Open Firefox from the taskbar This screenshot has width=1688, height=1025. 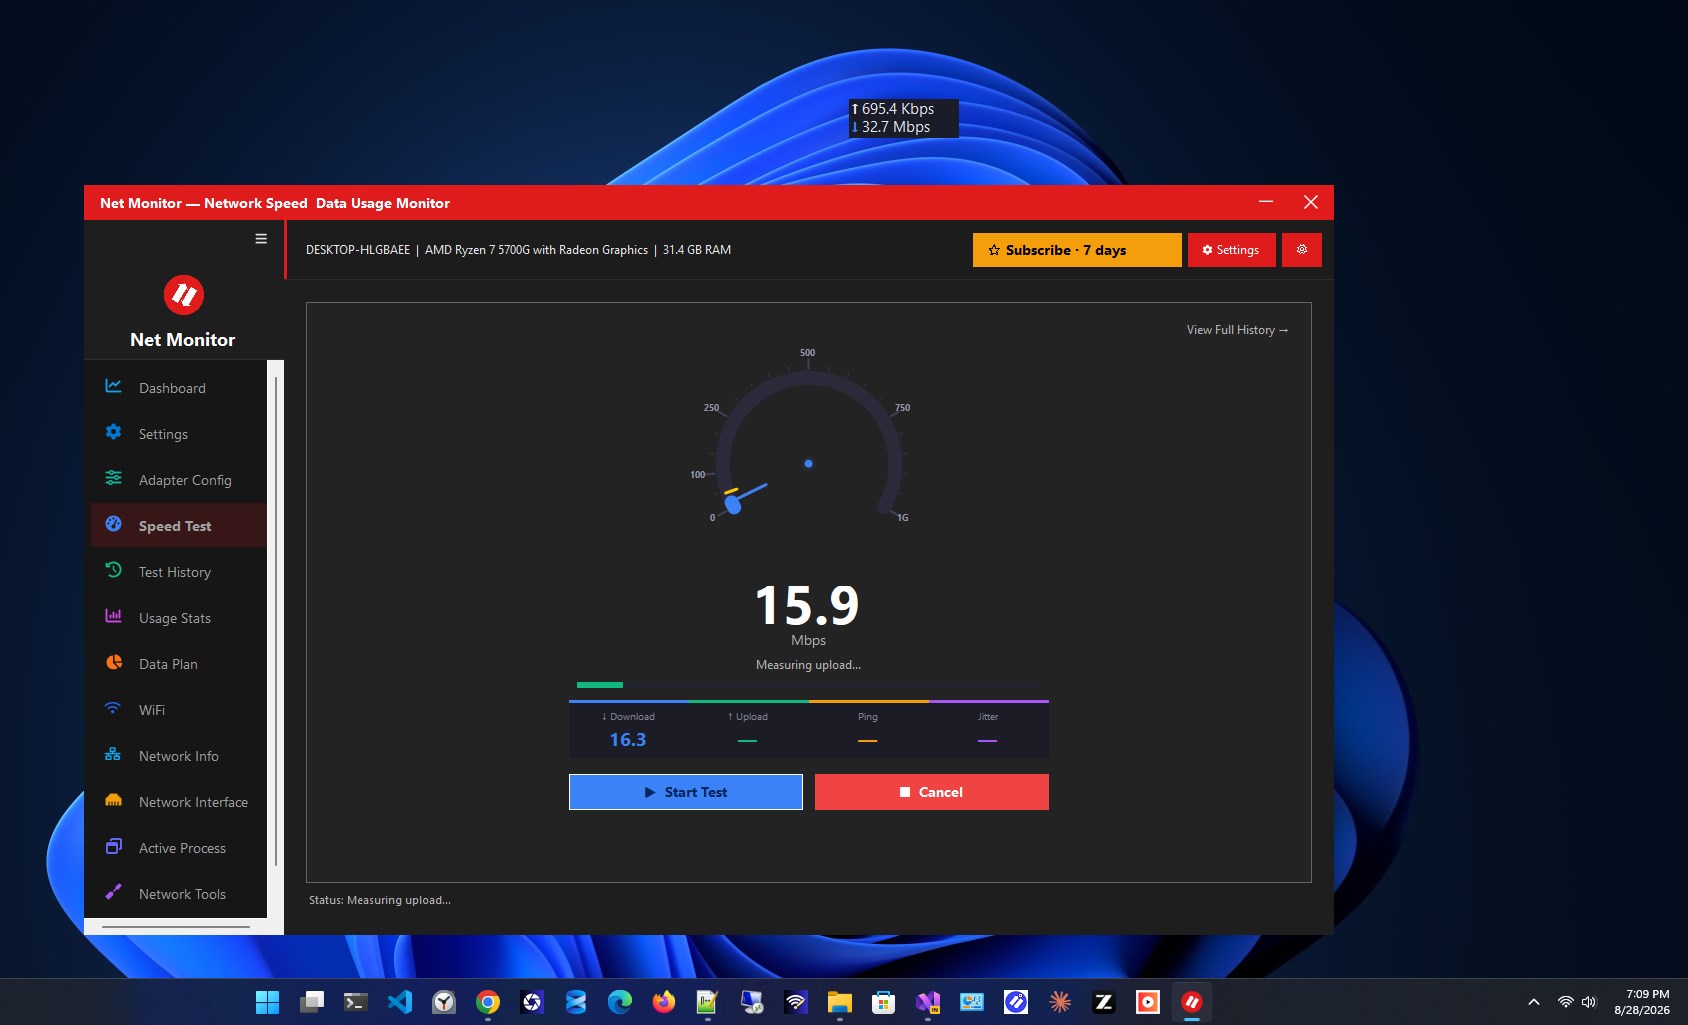point(664,1002)
